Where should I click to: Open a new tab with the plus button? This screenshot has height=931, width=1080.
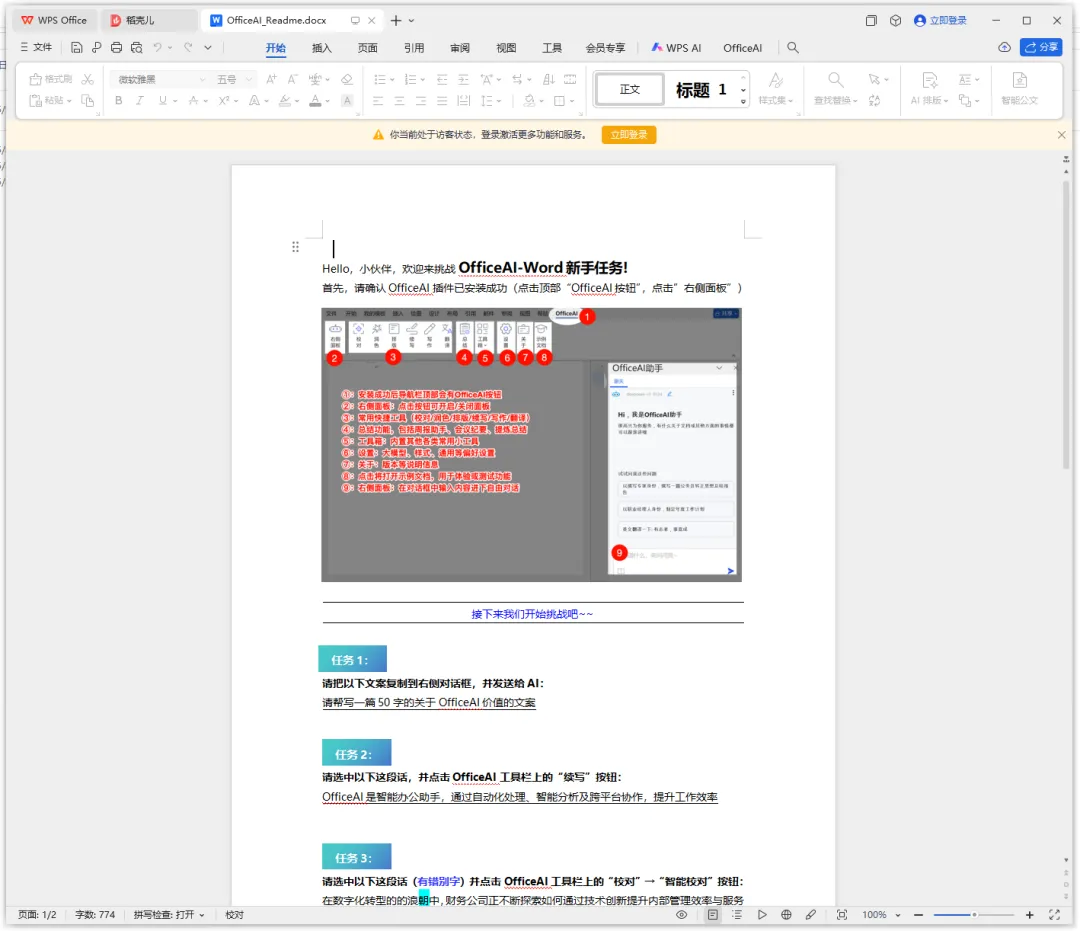pyautogui.click(x=395, y=20)
